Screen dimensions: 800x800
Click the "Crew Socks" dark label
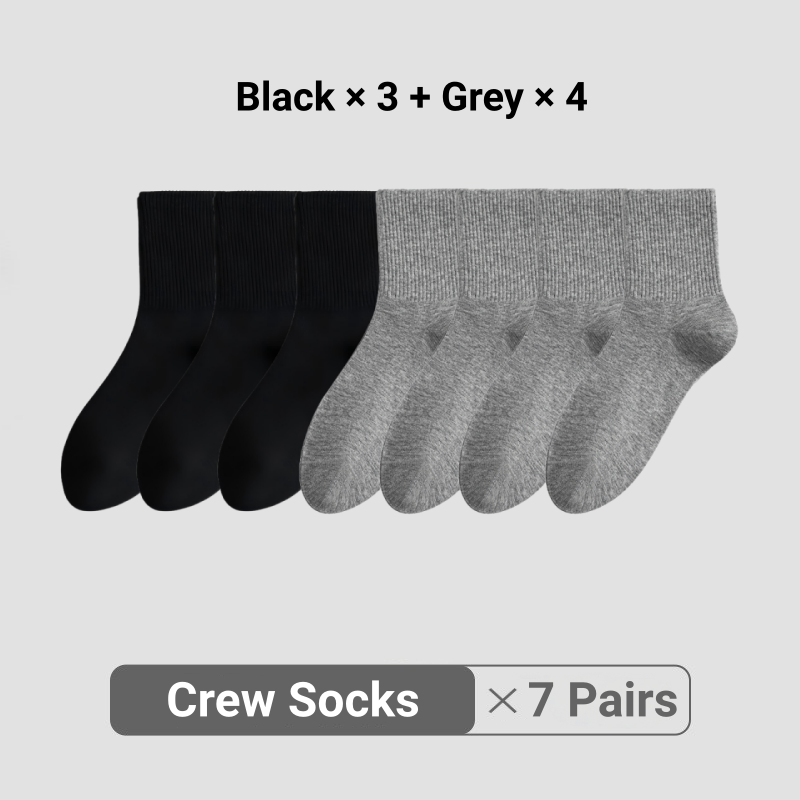[292, 699]
